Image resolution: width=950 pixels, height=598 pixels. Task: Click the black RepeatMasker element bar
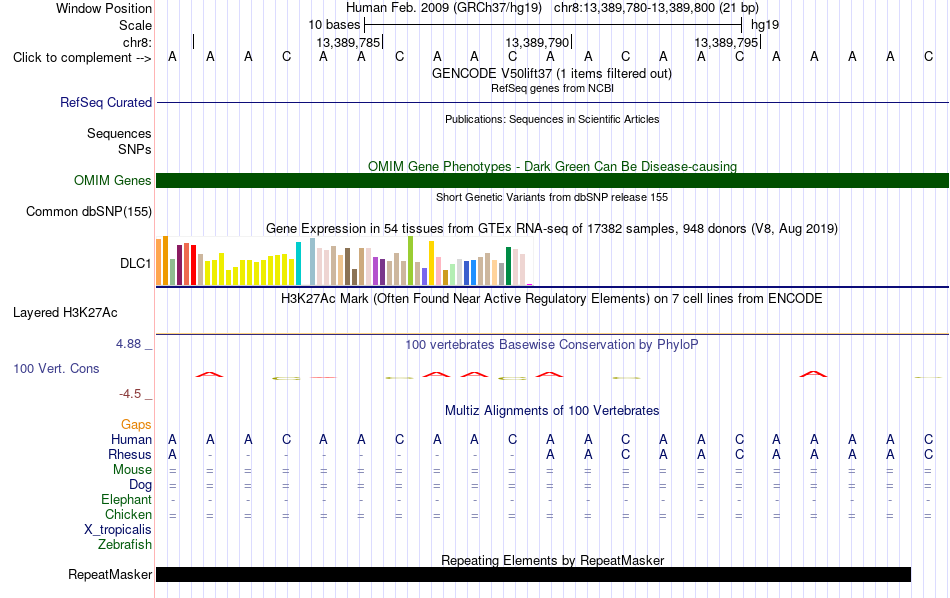(x=533, y=574)
